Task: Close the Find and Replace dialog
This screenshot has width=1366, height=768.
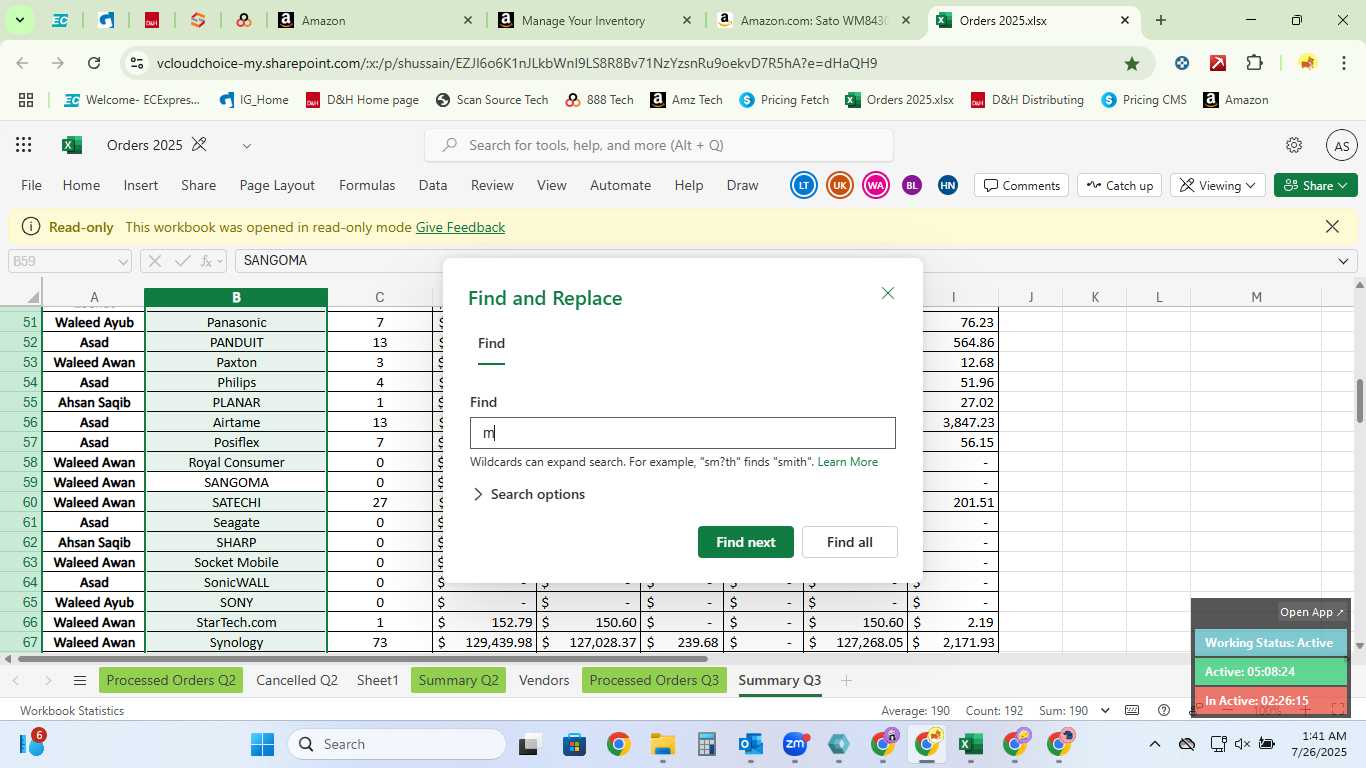Action: pos(887,293)
